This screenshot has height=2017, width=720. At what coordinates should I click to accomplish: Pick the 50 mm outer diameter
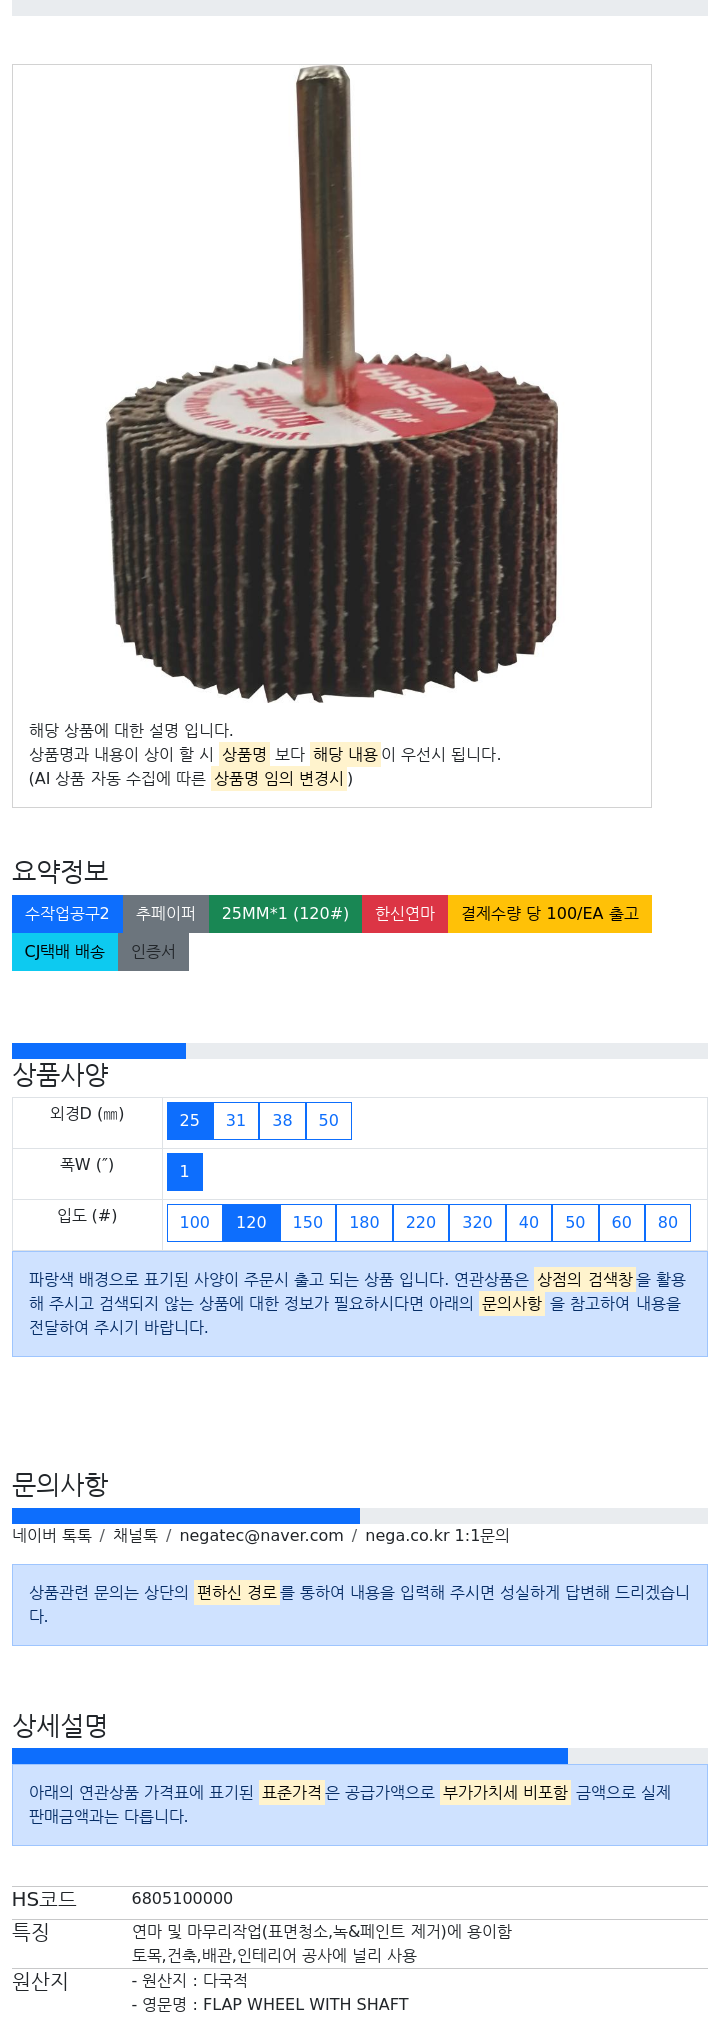pos(328,1121)
